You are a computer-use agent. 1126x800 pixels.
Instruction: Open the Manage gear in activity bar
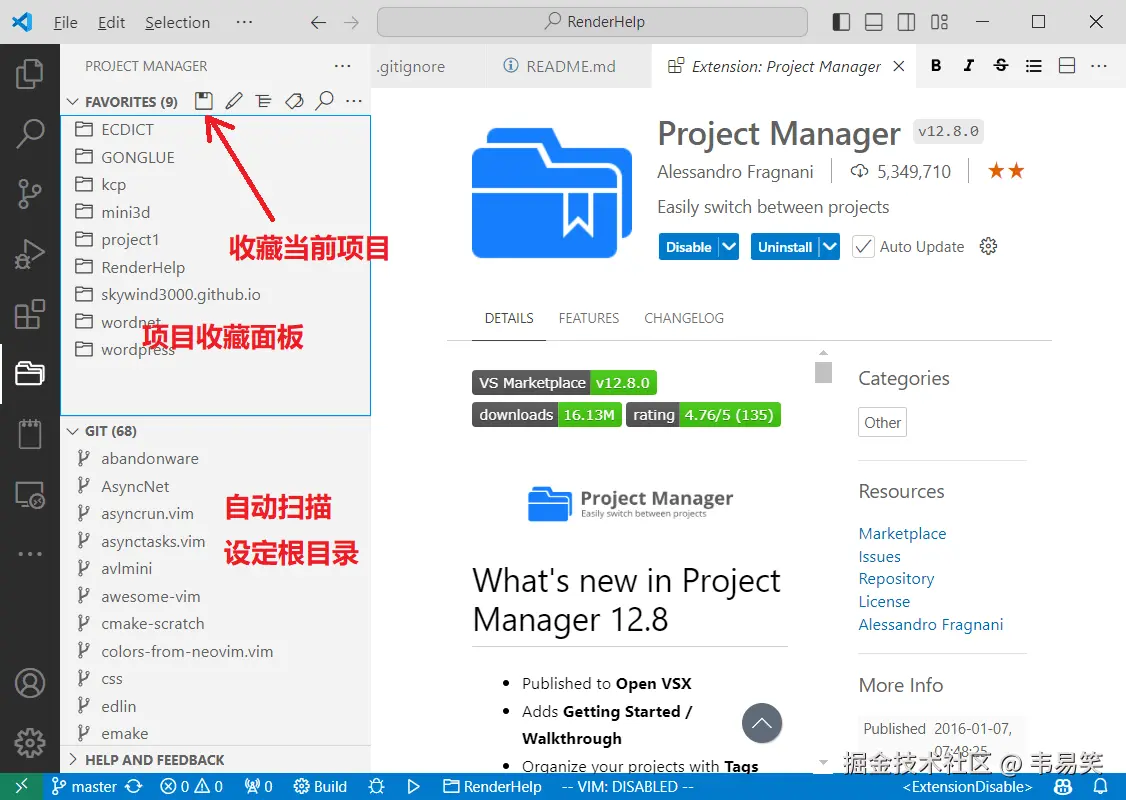pos(29,743)
